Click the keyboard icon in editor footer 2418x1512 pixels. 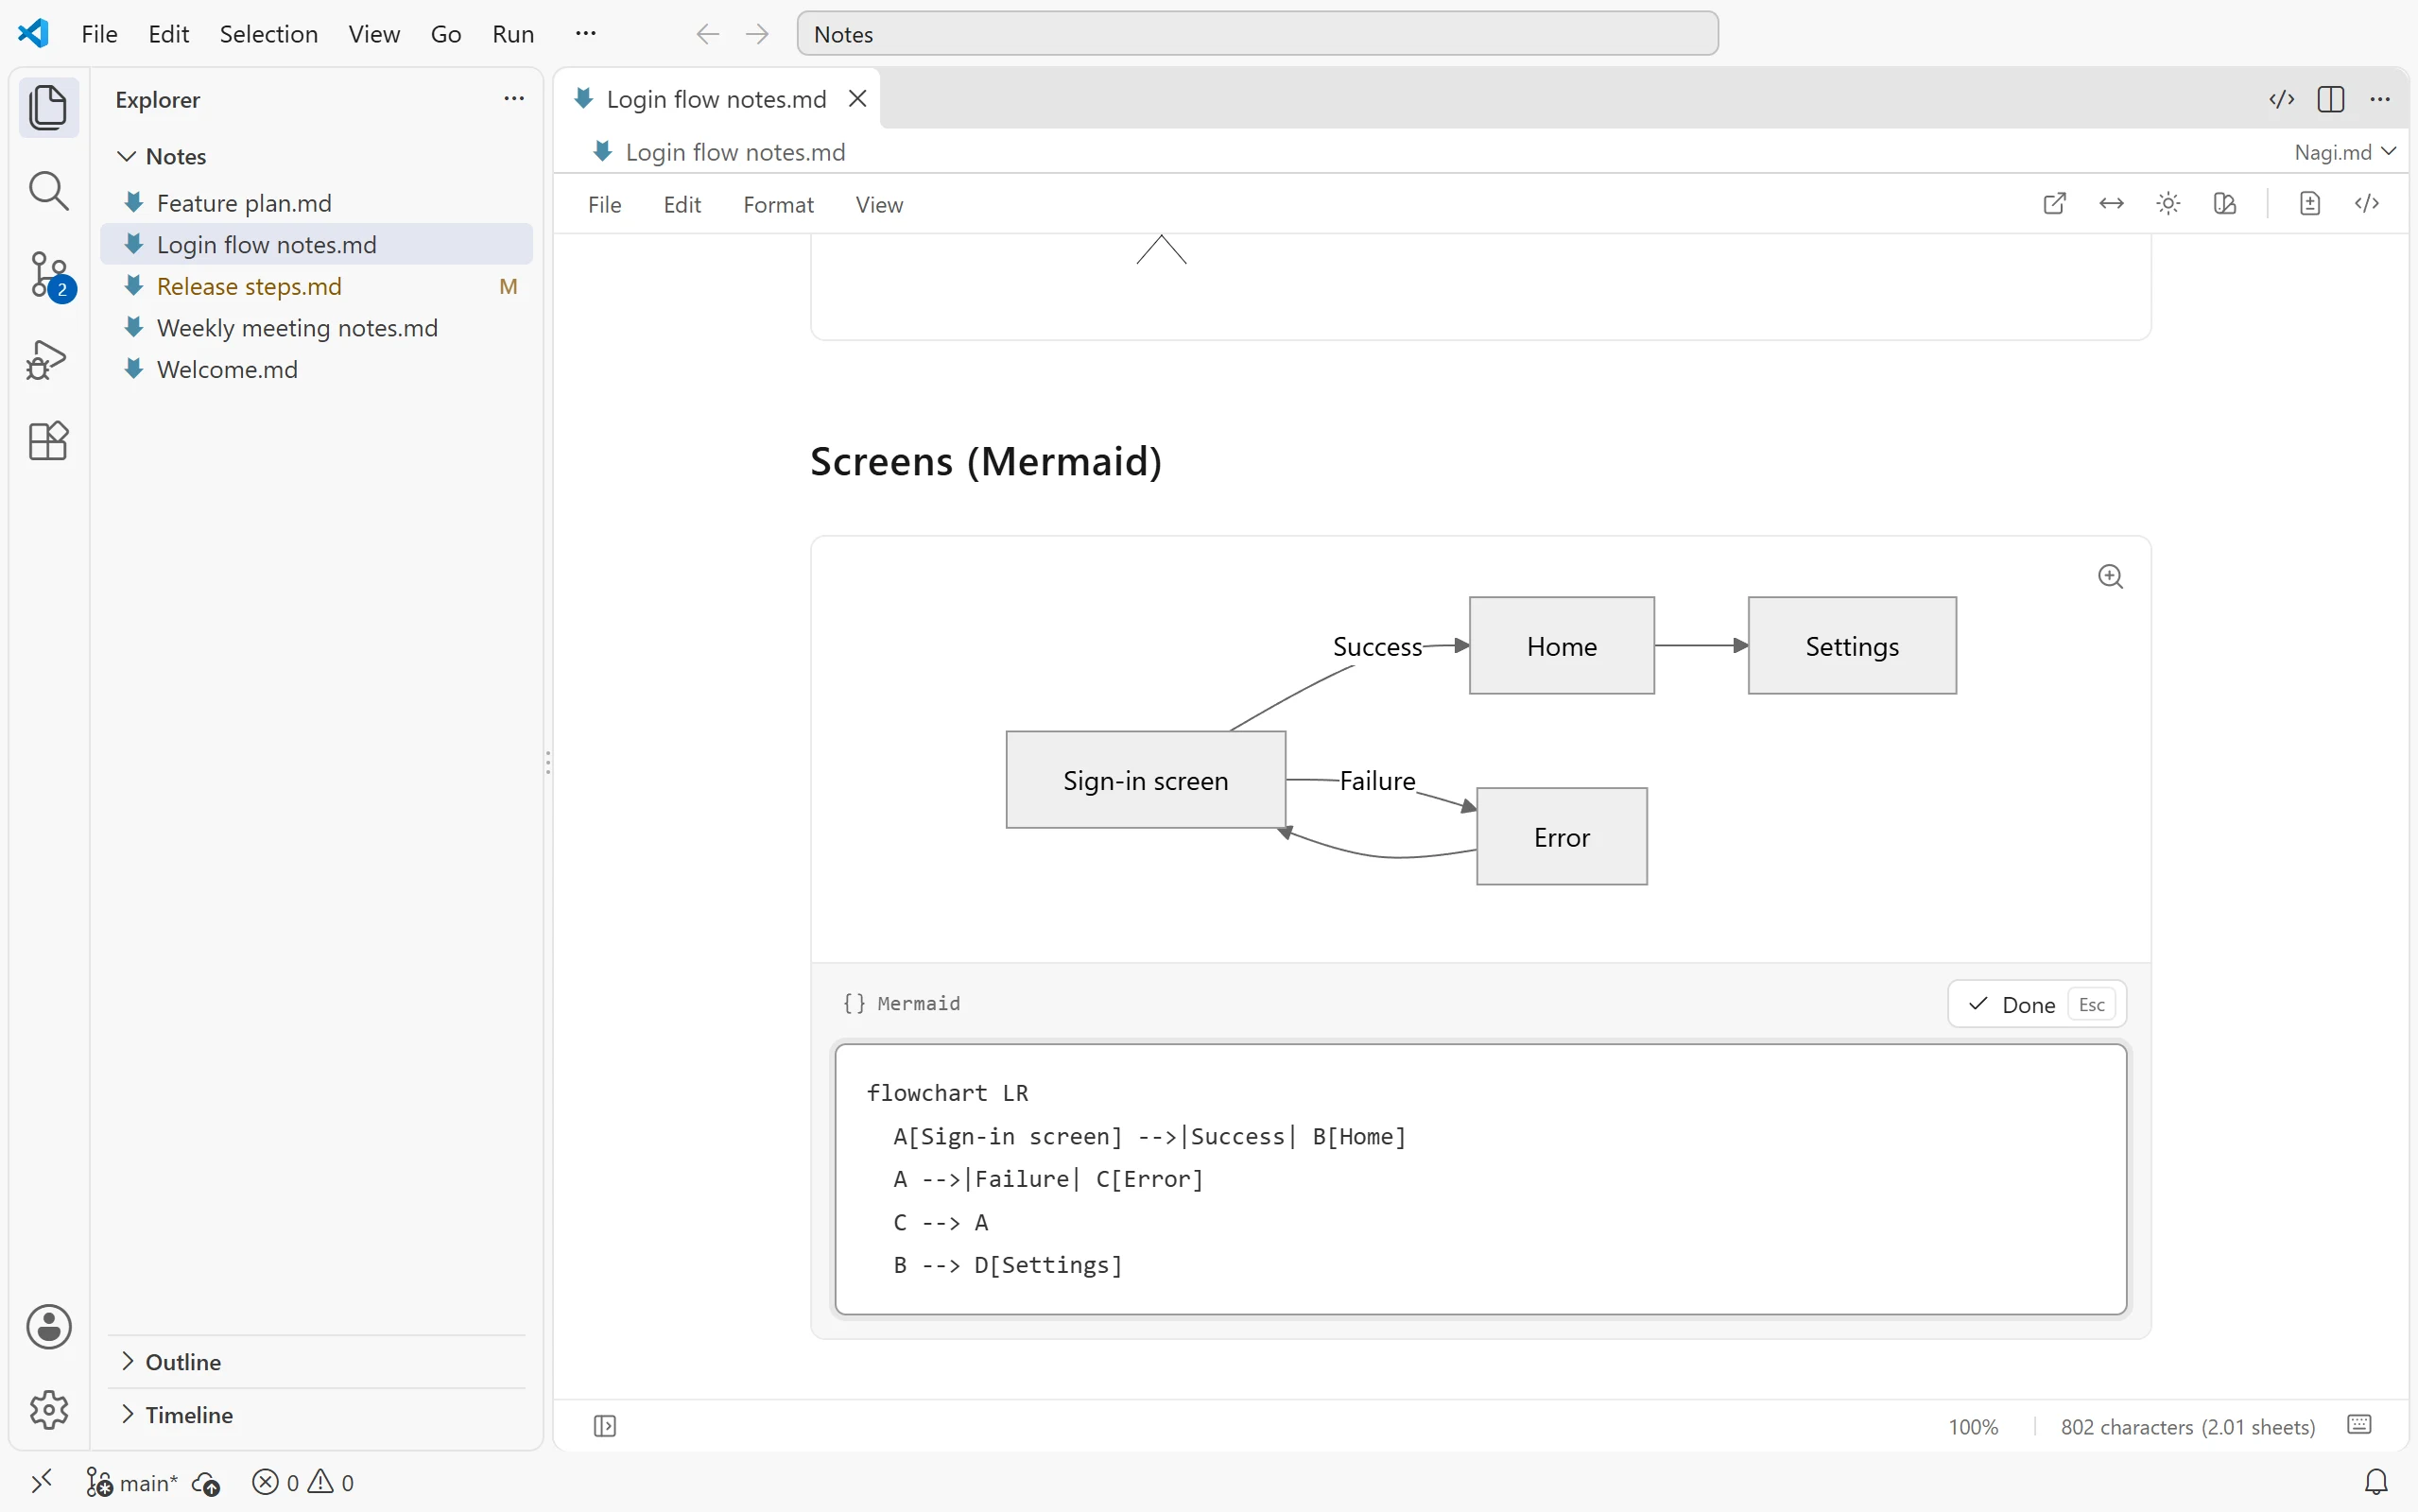click(2359, 1425)
